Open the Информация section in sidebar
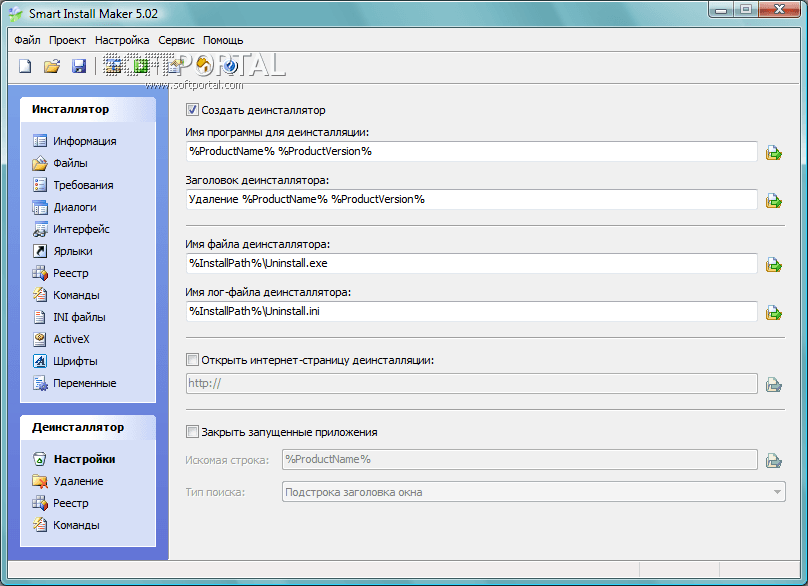 [75, 141]
